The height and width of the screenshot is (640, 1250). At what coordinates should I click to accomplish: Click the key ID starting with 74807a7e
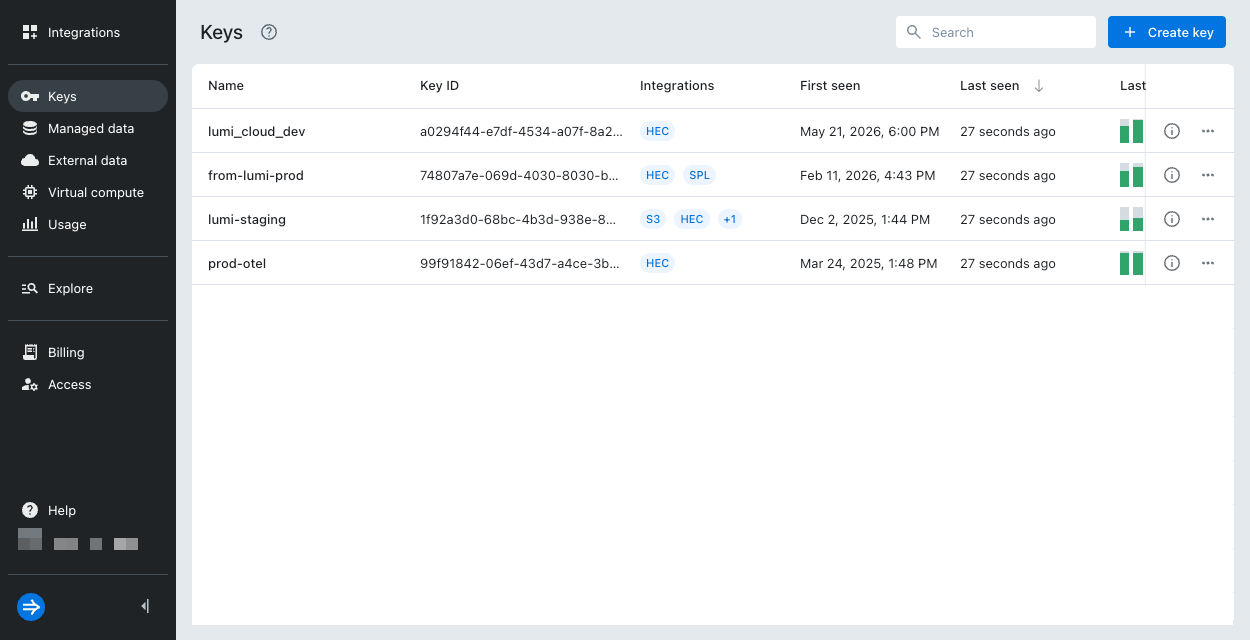(520, 175)
